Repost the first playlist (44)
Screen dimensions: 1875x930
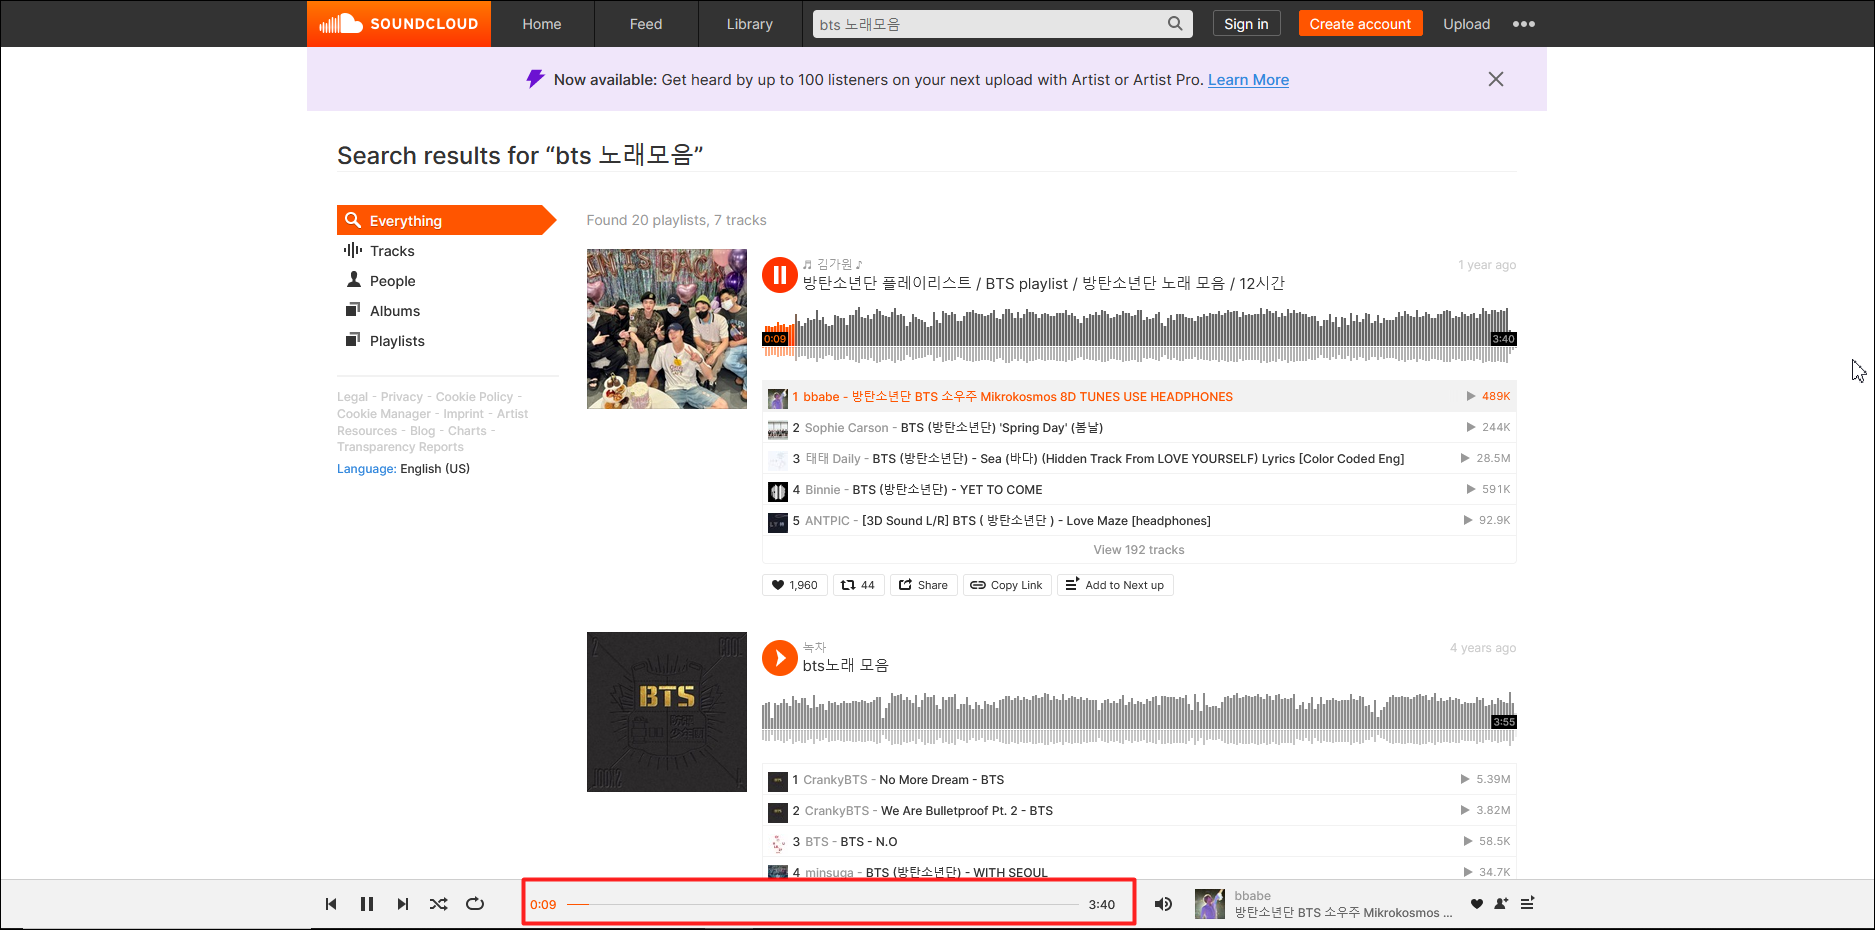(858, 585)
